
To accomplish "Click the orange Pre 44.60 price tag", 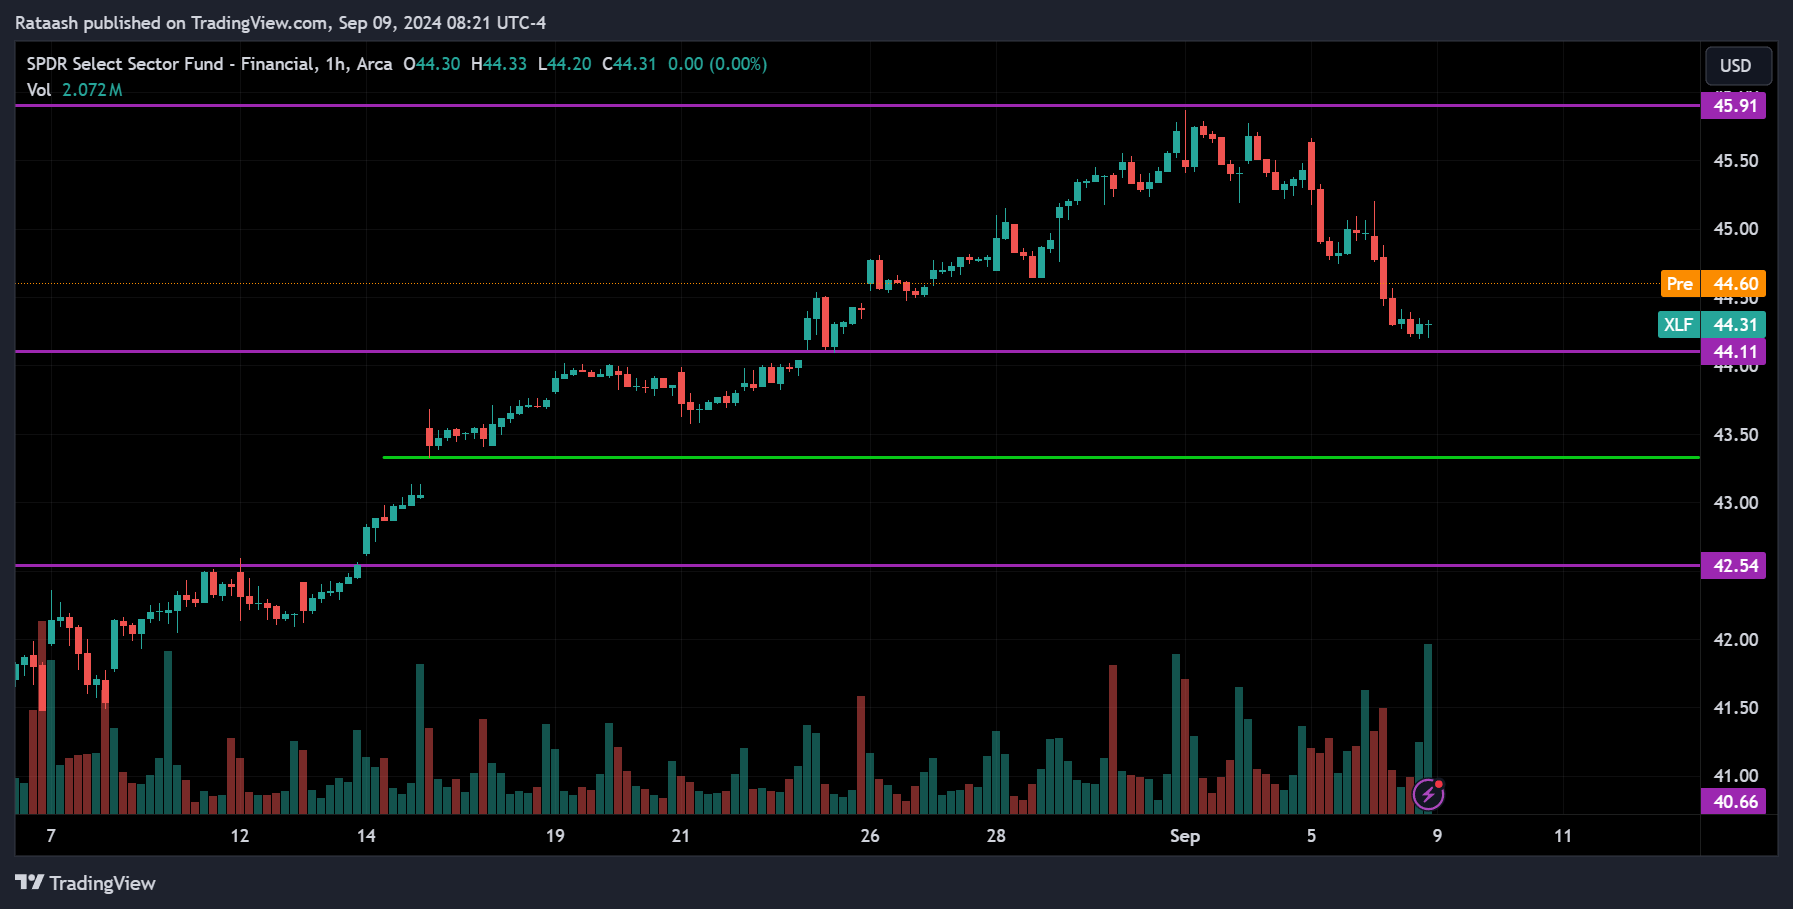I will [1713, 284].
